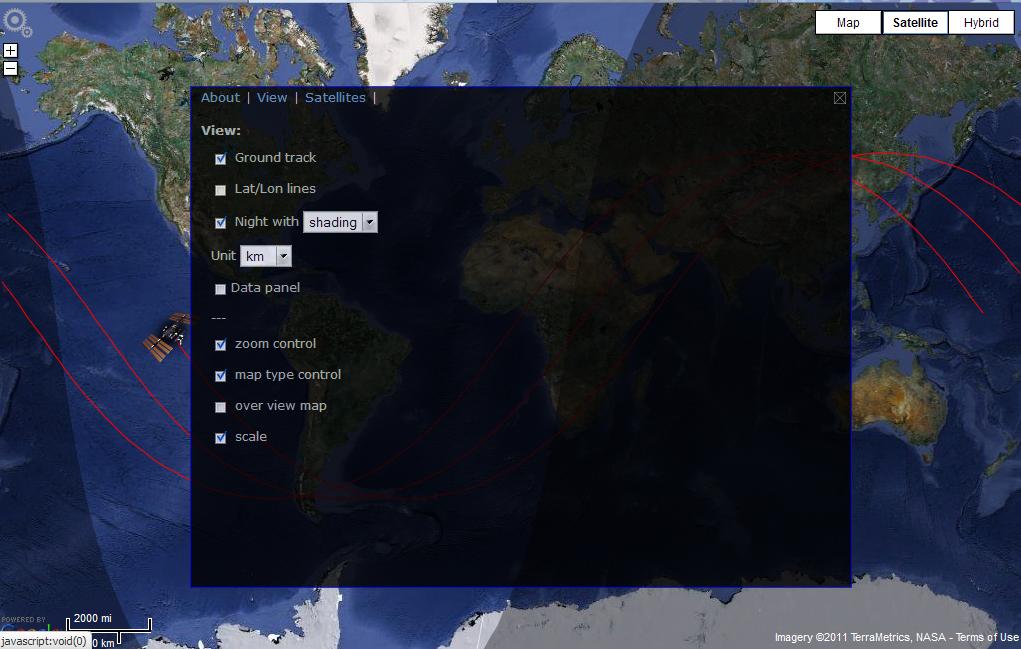The width and height of the screenshot is (1021, 649).
Task: Switch the map to Map view
Action: 848,23
